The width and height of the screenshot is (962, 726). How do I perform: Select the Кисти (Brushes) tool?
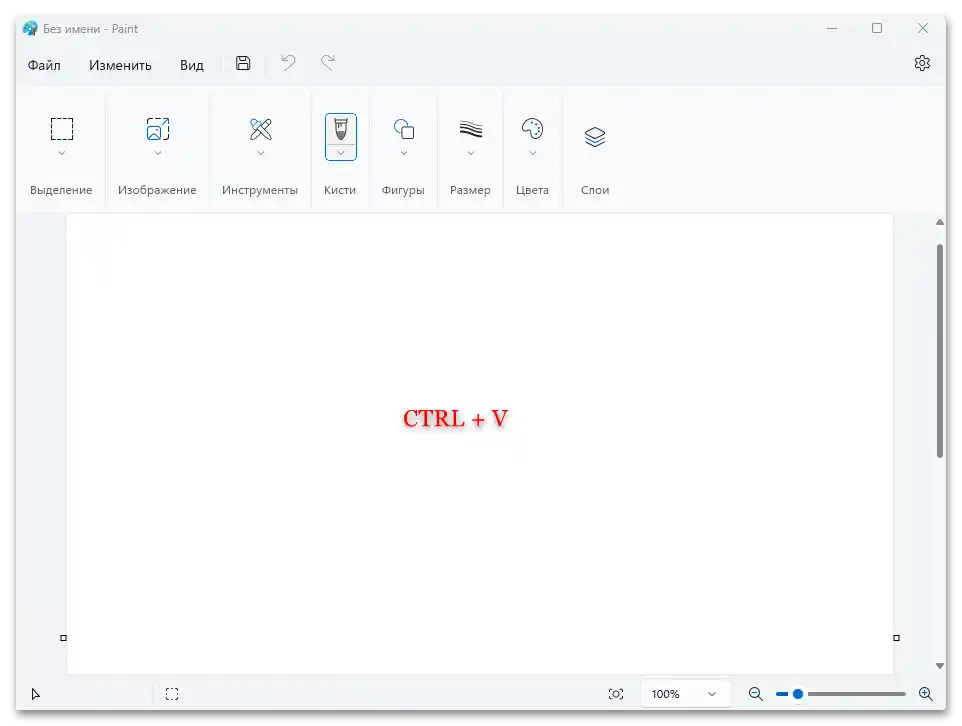[340, 131]
